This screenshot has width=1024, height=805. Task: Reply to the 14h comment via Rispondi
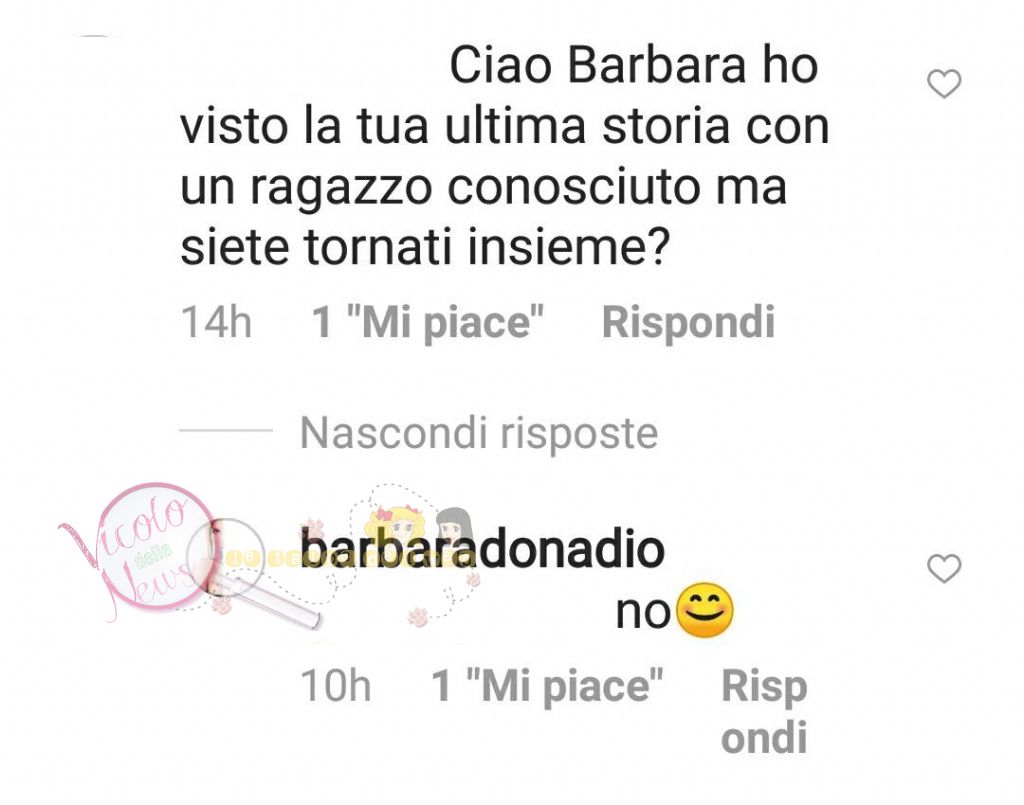[688, 323]
